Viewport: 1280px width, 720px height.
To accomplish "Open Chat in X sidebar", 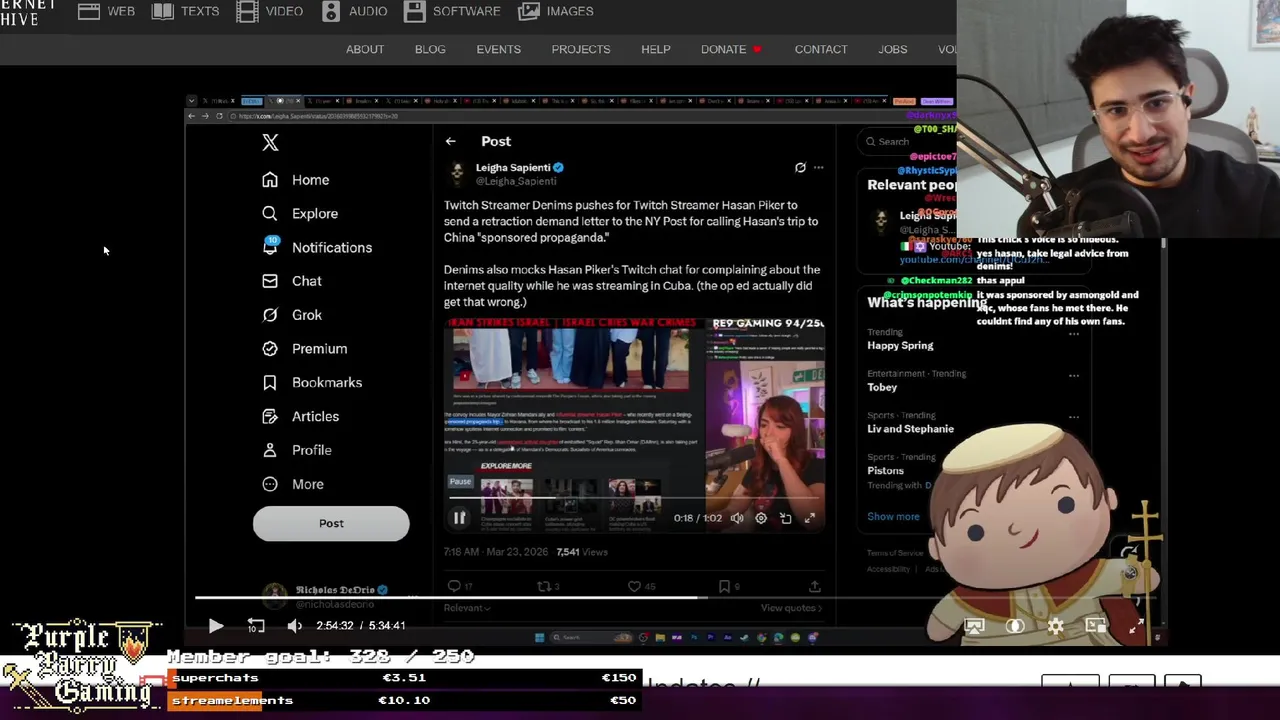I will 292,281.
